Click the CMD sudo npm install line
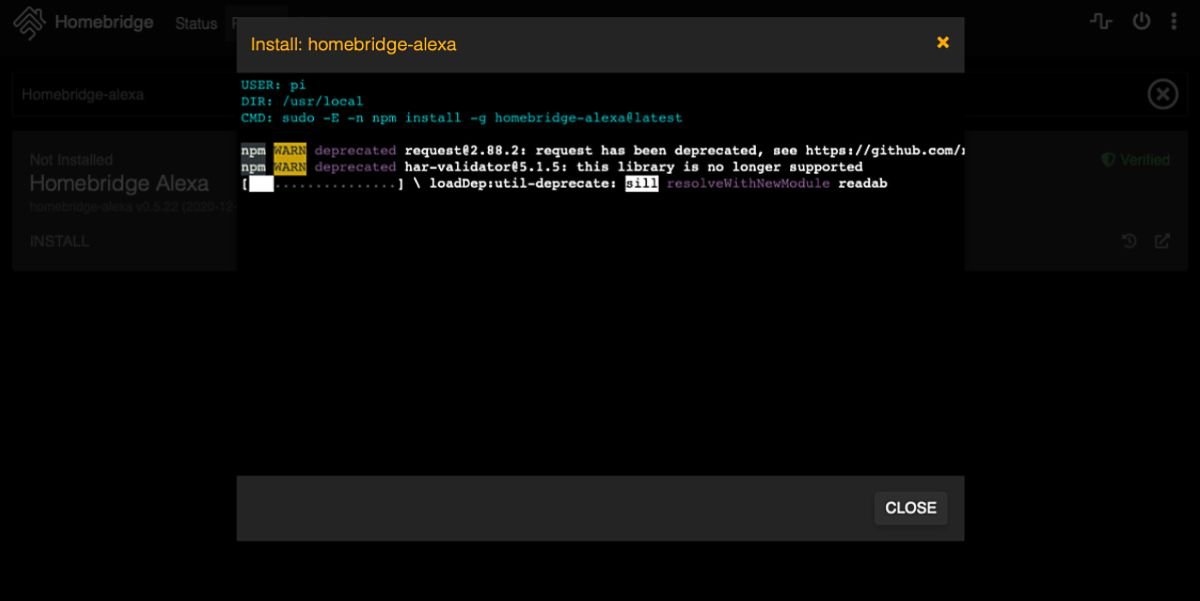Viewport: 1200px width, 601px height. [x=461, y=118]
